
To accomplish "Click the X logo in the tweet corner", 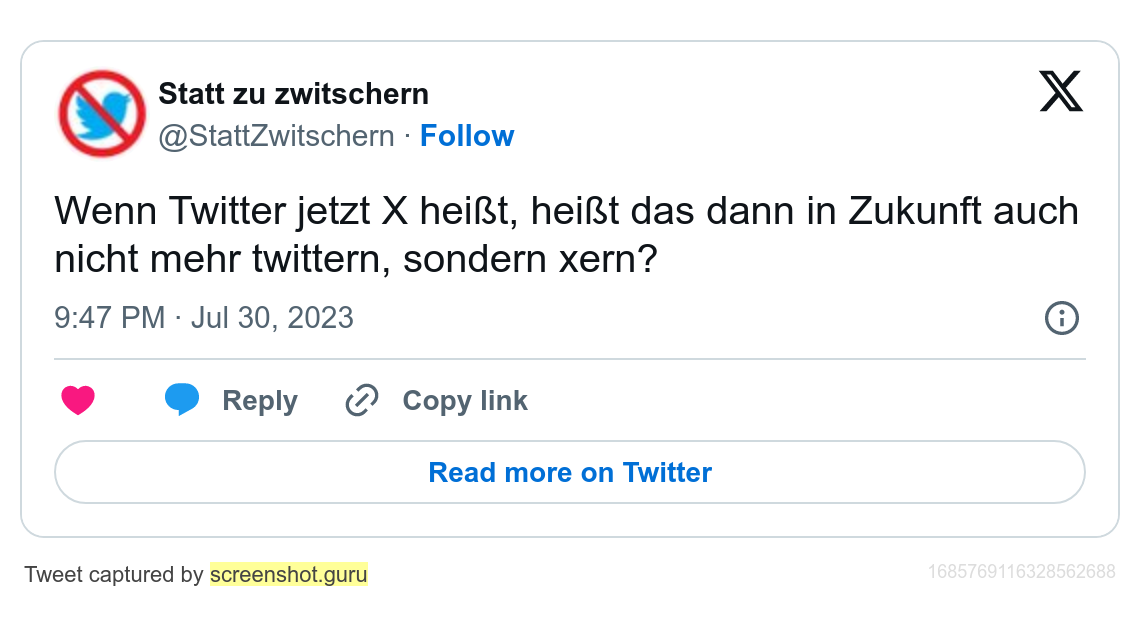I will tap(1061, 91).
